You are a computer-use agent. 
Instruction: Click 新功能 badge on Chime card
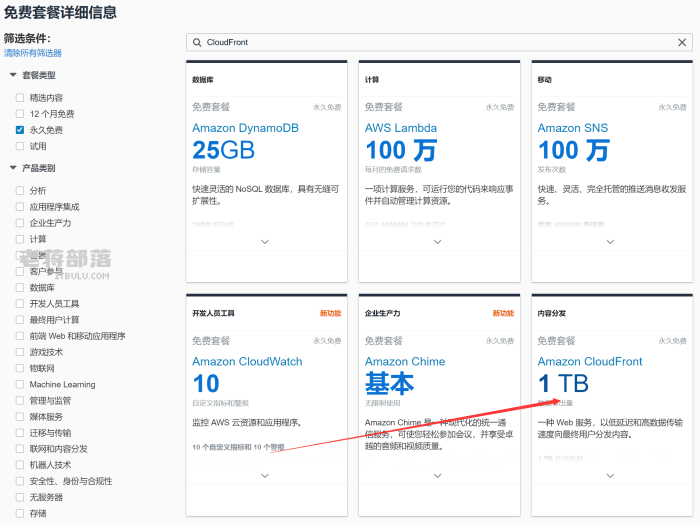point(503,313)
